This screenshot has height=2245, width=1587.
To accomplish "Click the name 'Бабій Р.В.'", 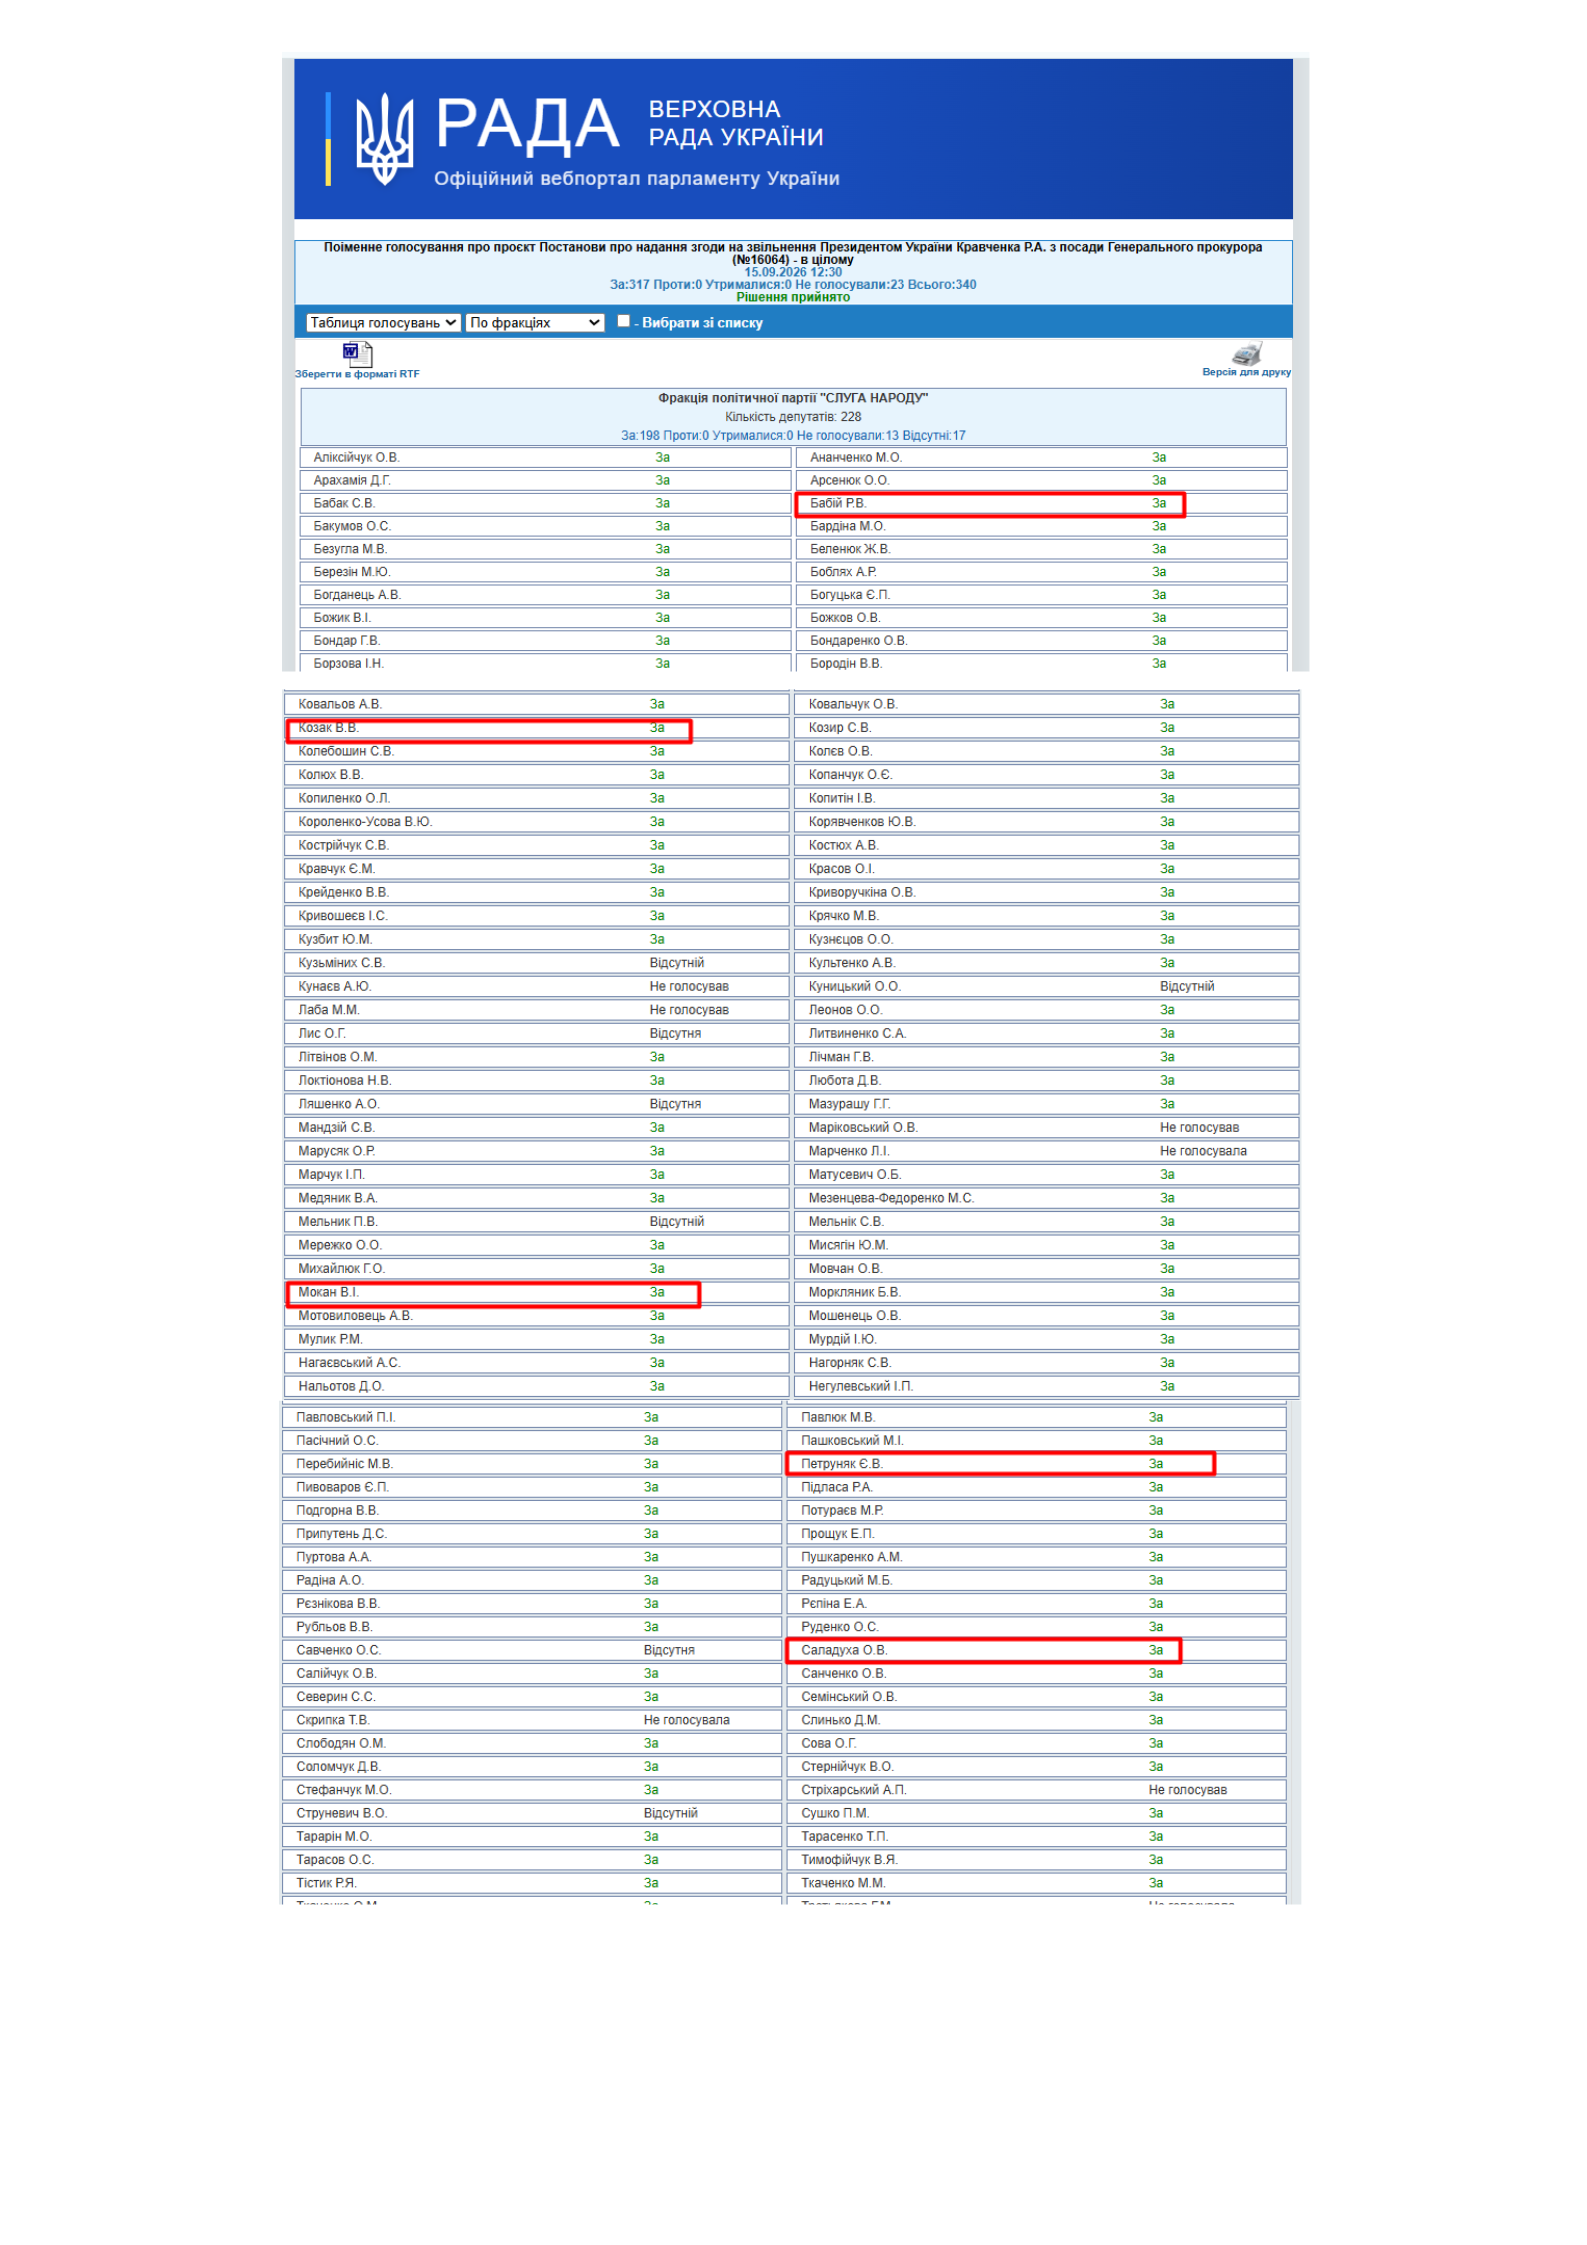I will click(838, 504).
